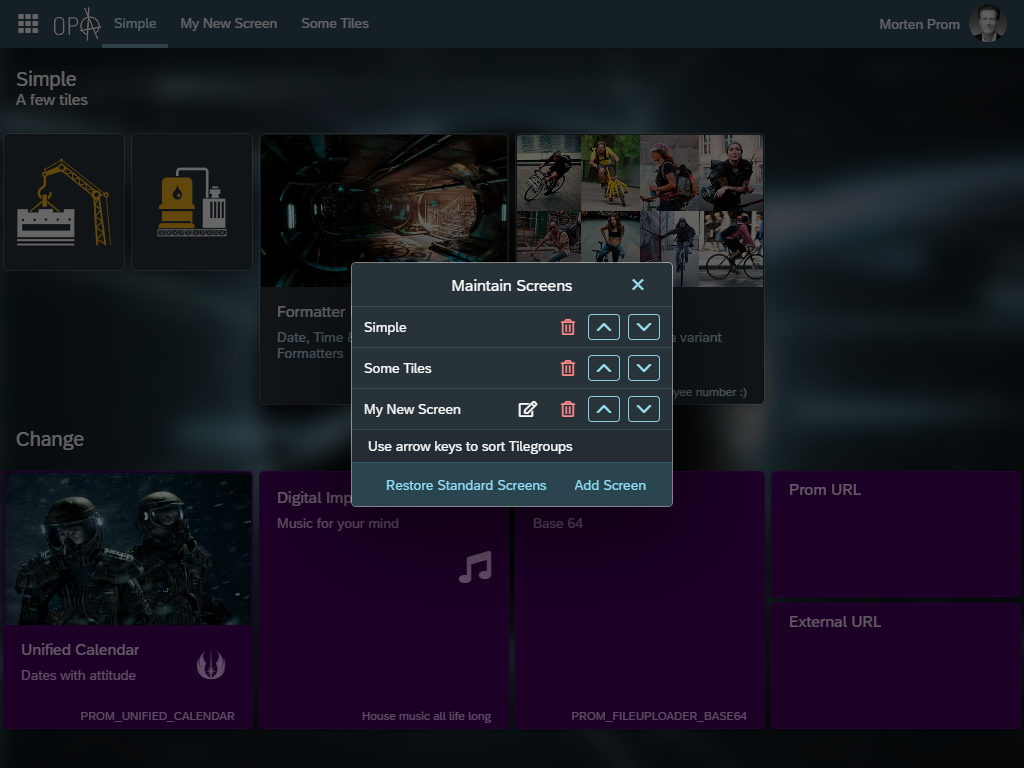Delete the Some Tiles screen
This screenshot has height=768, width=1024.
click(568, 368)
